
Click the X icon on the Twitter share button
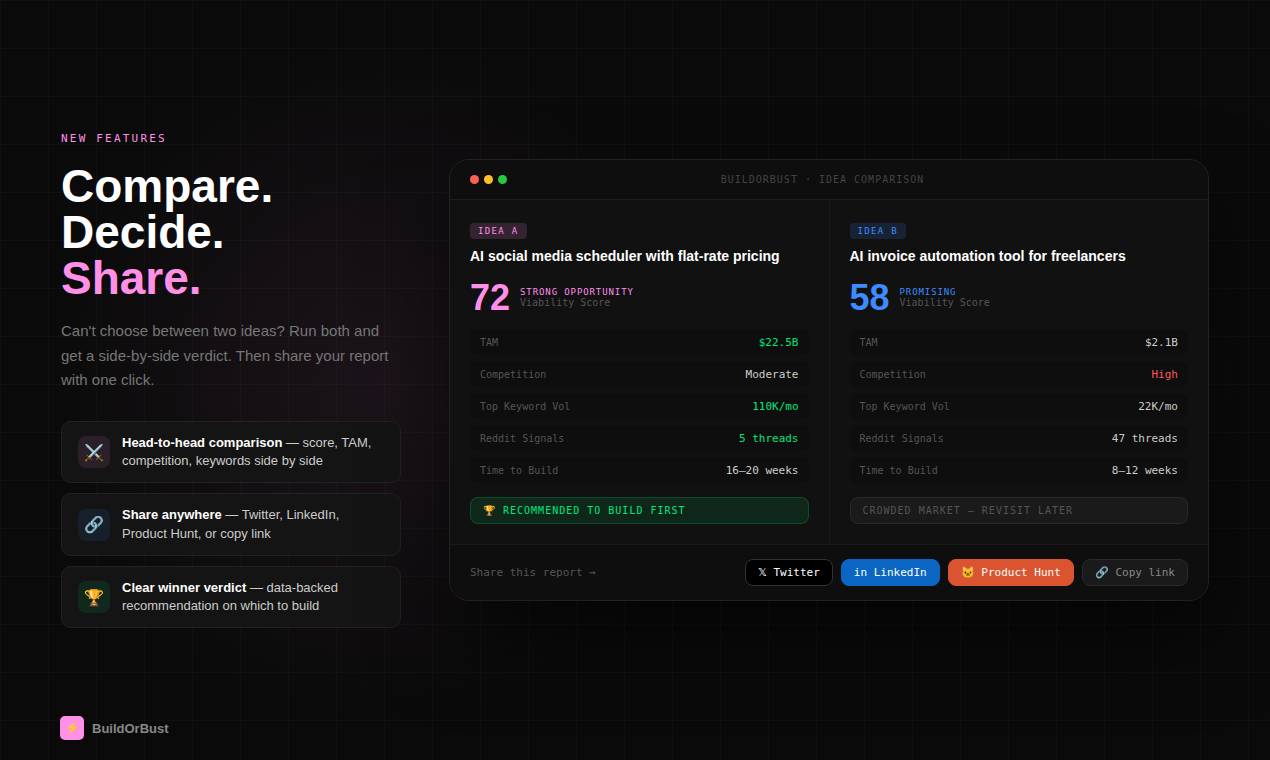pos(762,572)
